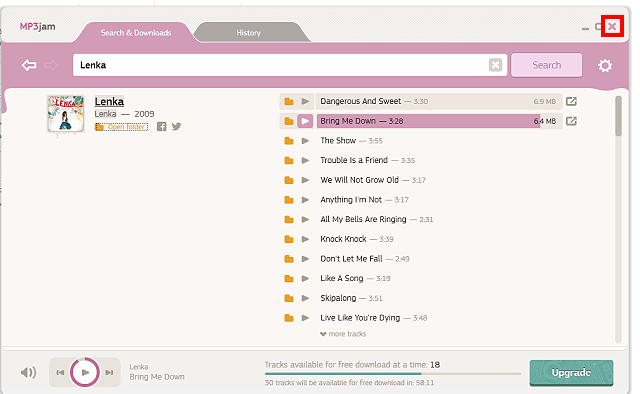Viewport: 640px width, 394px height.
Task: Skip to next track in player
Action: click(109, 372)
